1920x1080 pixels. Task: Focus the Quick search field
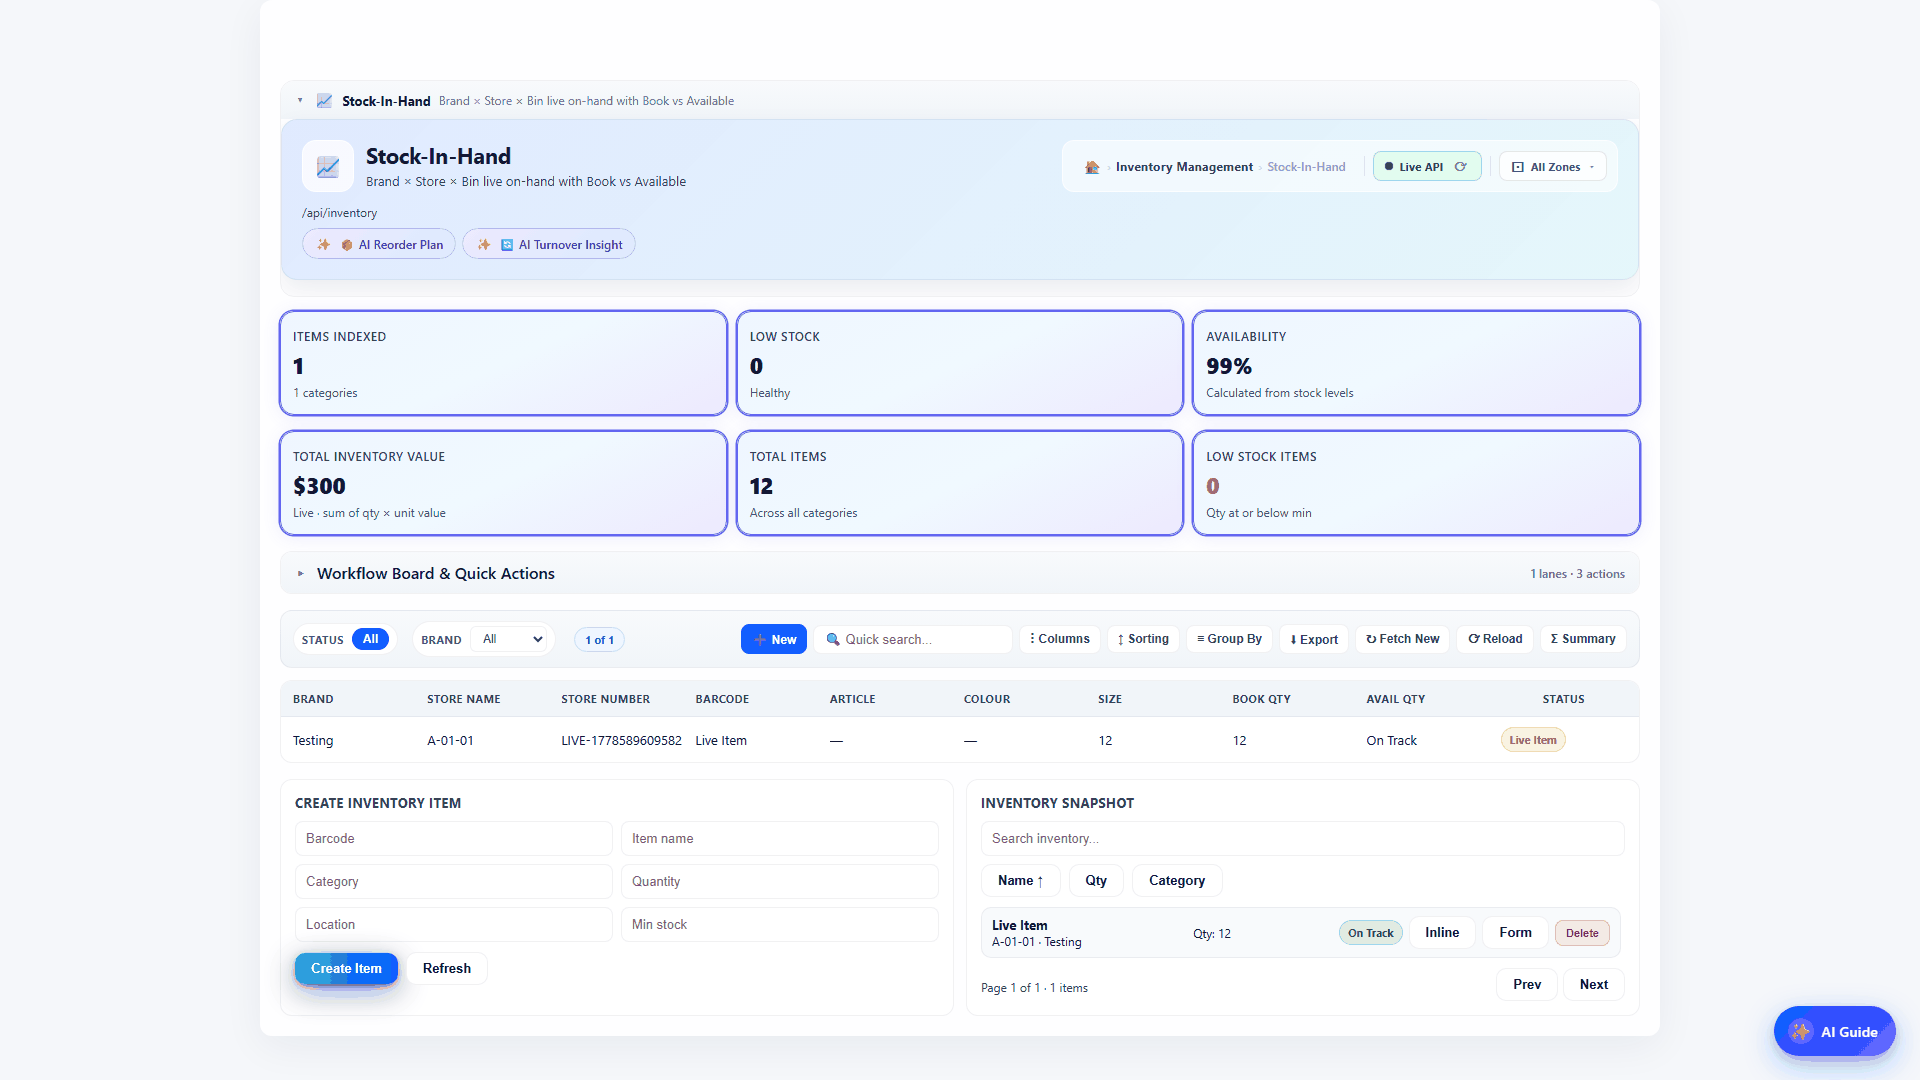pyautogui.click(x=913, y=640)
